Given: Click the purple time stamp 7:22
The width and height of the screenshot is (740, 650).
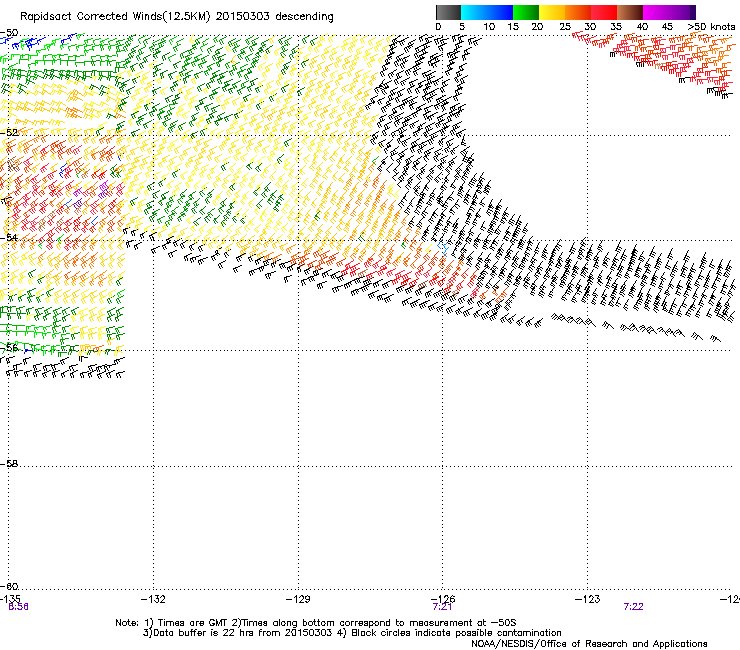Looking at the screenshot, I should (633, 607).
